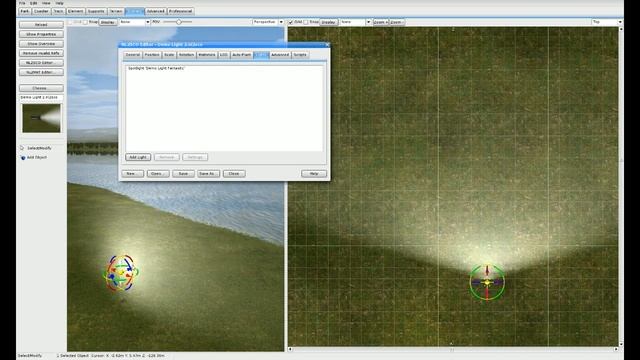Close the NL2SCO Editor dialog via X

point(327,44)
